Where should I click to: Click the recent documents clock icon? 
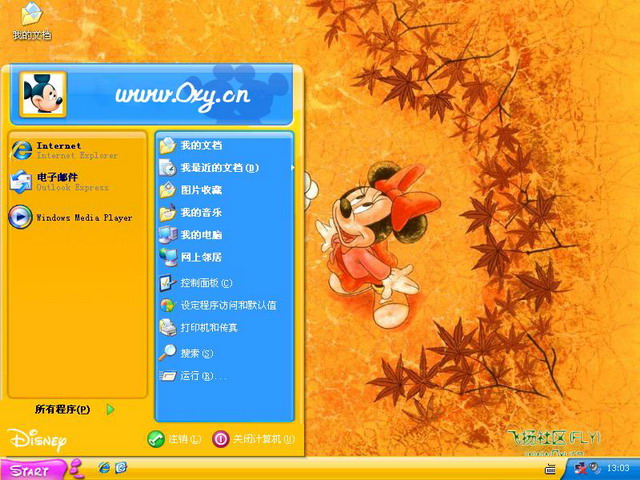pyautogui.click(x=167, y=168)
